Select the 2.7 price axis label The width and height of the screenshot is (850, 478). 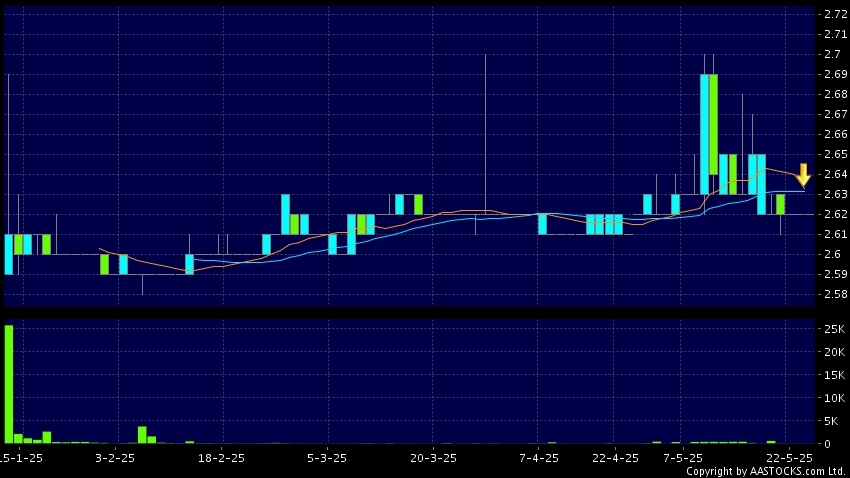click(x=833, y=54)
